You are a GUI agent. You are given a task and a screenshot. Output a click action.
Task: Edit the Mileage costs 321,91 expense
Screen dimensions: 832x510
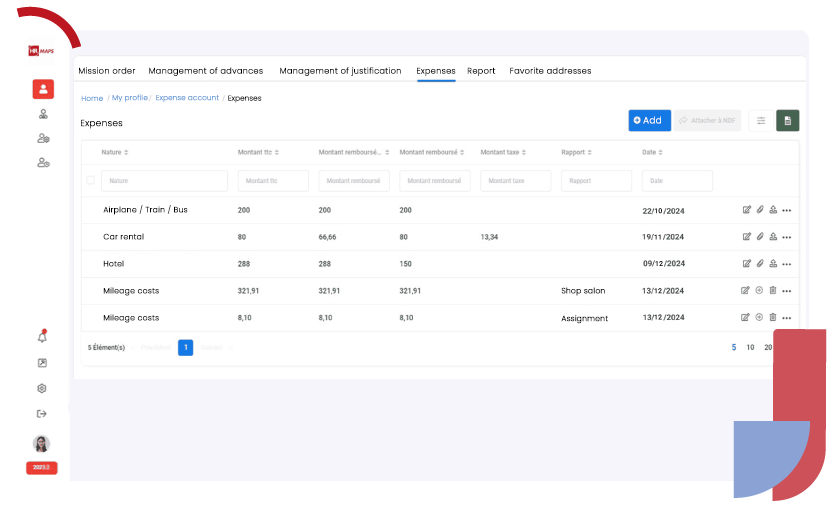[x=745, y=290]
